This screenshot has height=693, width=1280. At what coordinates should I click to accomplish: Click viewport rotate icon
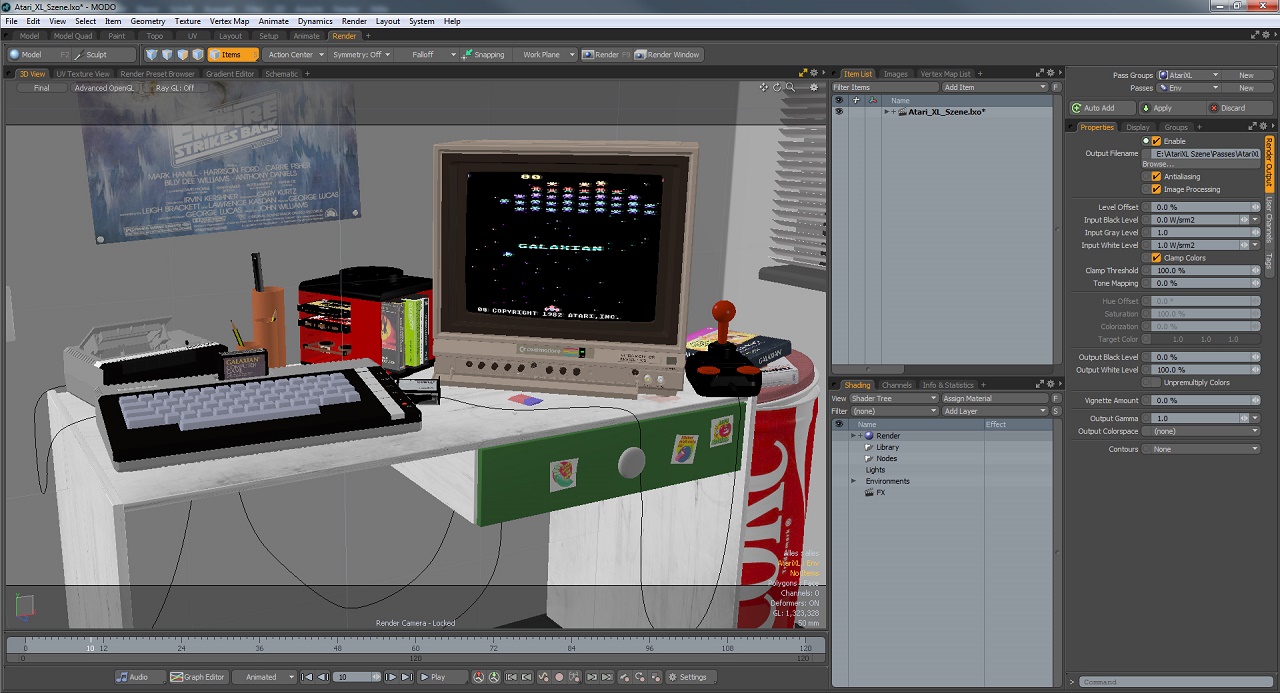pyautogui.click(x=777, y=88)
